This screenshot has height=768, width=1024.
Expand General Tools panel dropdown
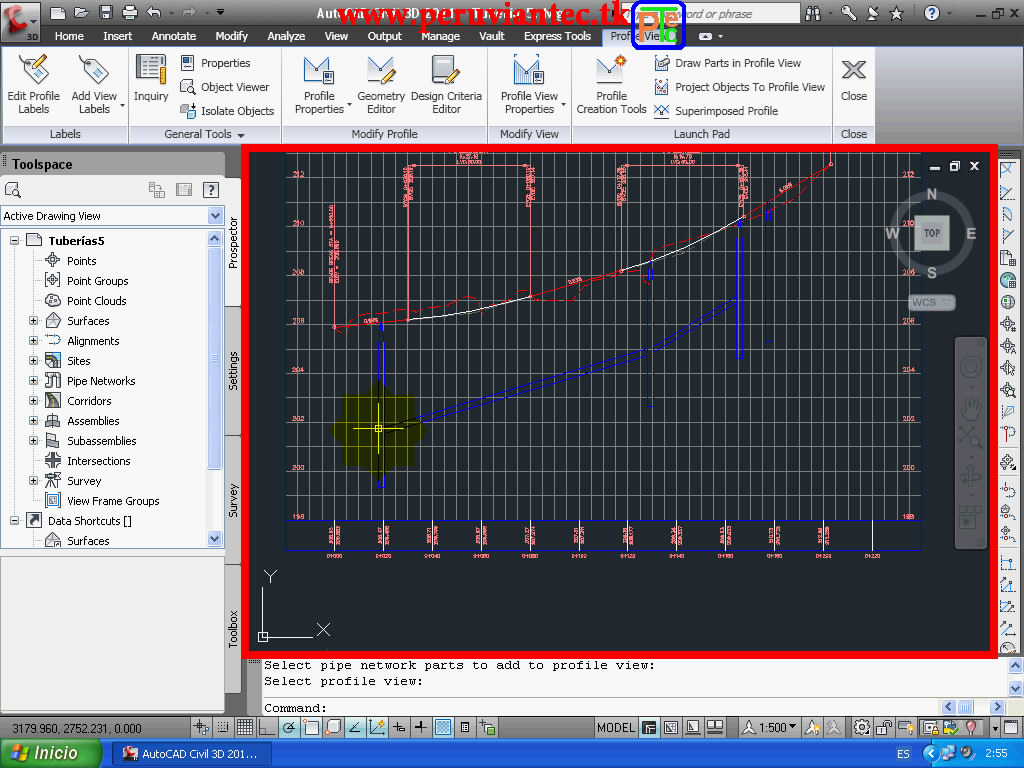(x=241, y=135)
